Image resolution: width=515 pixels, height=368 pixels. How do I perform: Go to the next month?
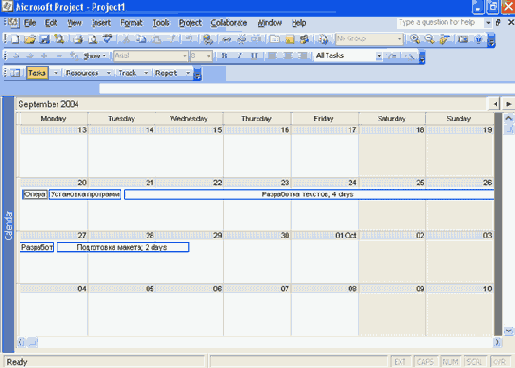pyautogui.click(x=509, y=104)
